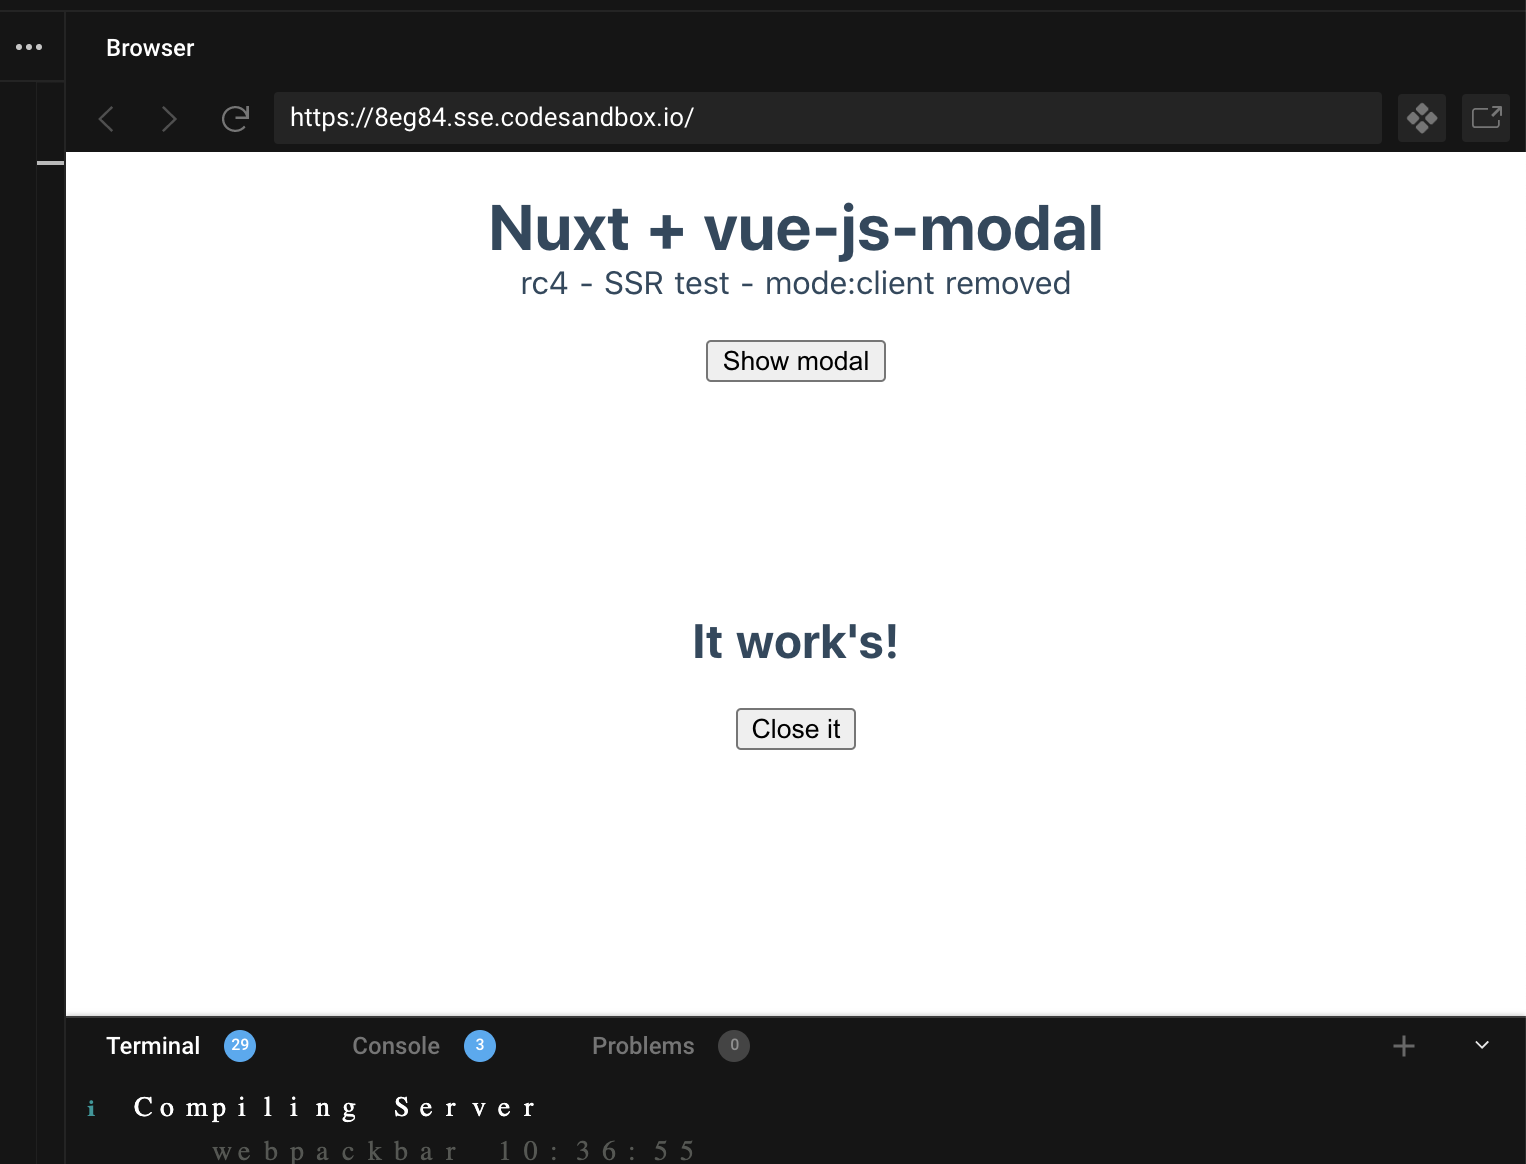Image resolution: width=1526 pixels, height=1164 pixels.
Task: Go back in the browser preview
Action: 106,119
